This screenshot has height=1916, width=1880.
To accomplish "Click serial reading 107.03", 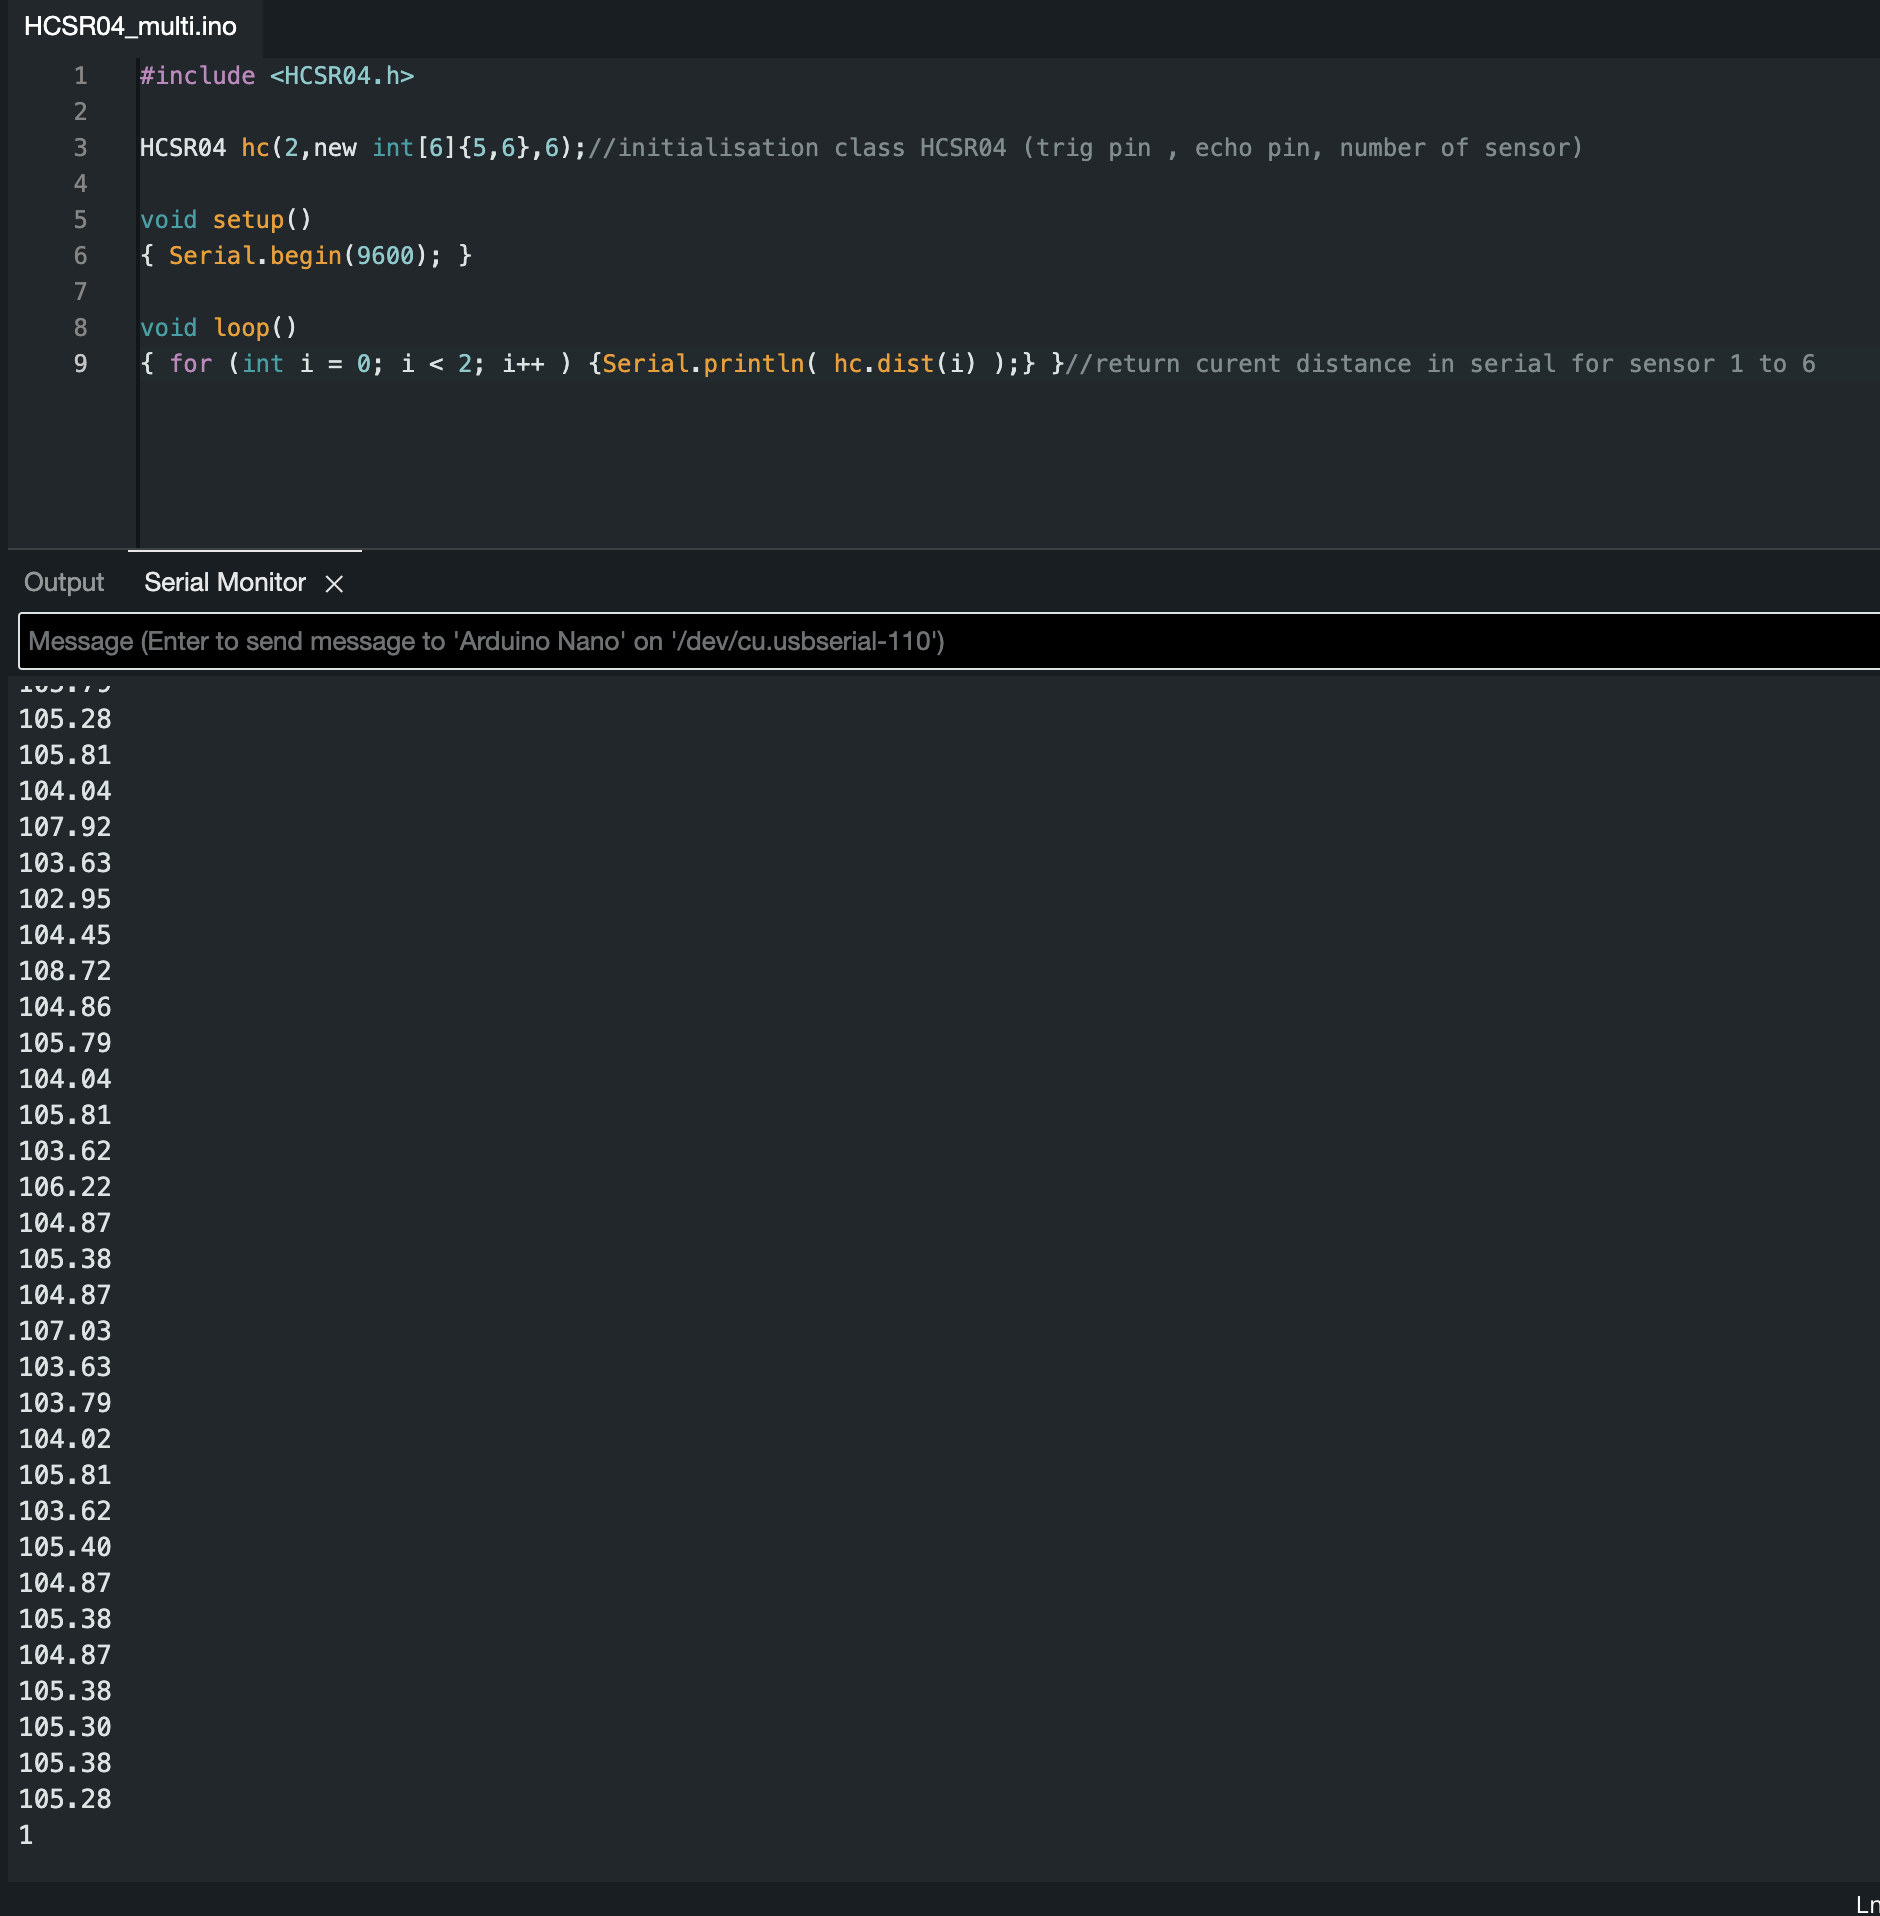I will tap(65, 1331).
